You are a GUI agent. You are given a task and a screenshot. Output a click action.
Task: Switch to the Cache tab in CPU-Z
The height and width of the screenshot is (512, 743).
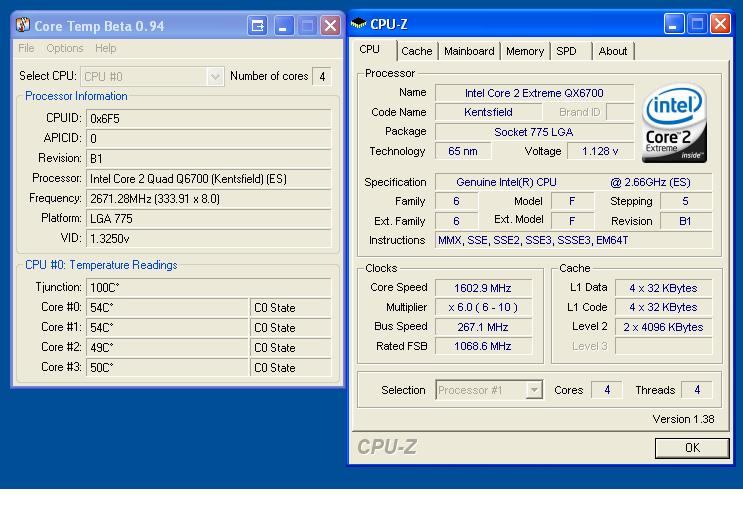click(x=417, y=51)
